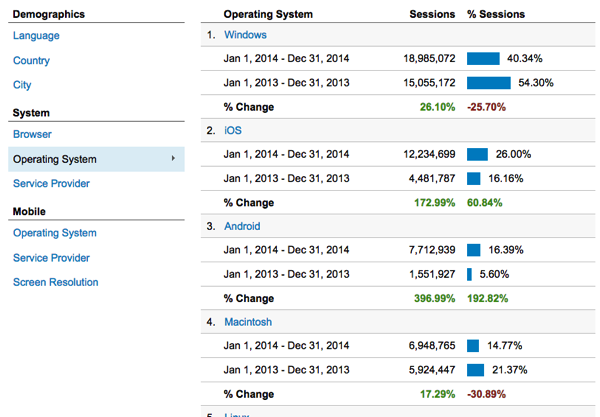The image size is (600, 417).
Task: Click the iOS 16.16% sessions bar
Action: [473, 178]
